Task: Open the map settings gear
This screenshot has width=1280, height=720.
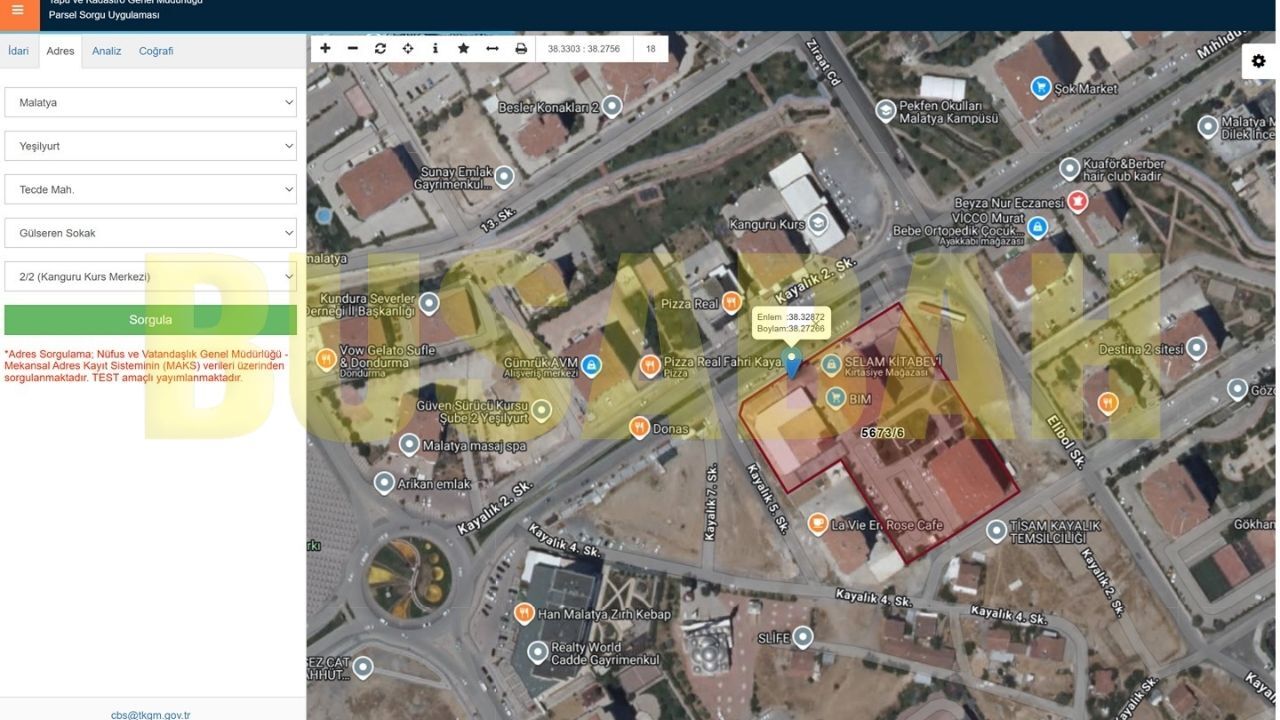Action: (1258, 61)
